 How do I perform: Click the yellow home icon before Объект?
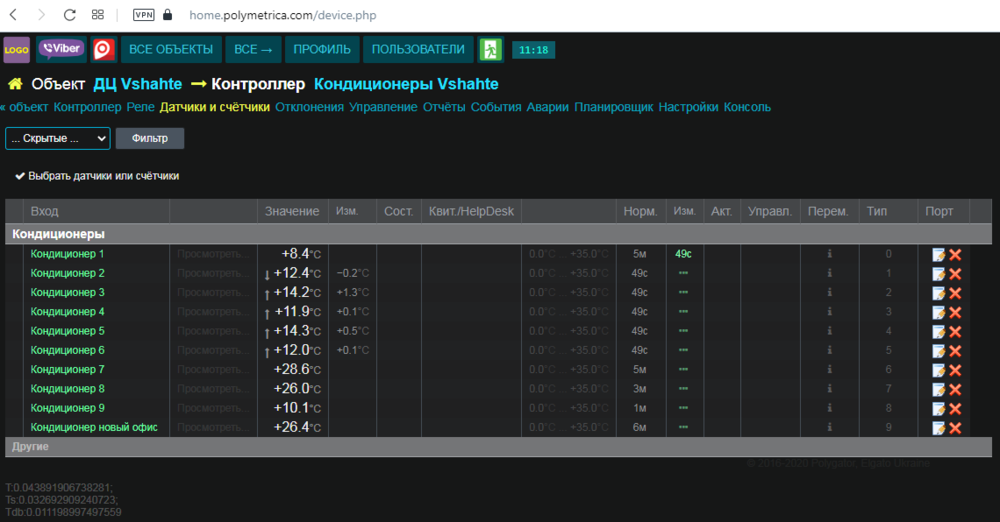coord(15,84)
